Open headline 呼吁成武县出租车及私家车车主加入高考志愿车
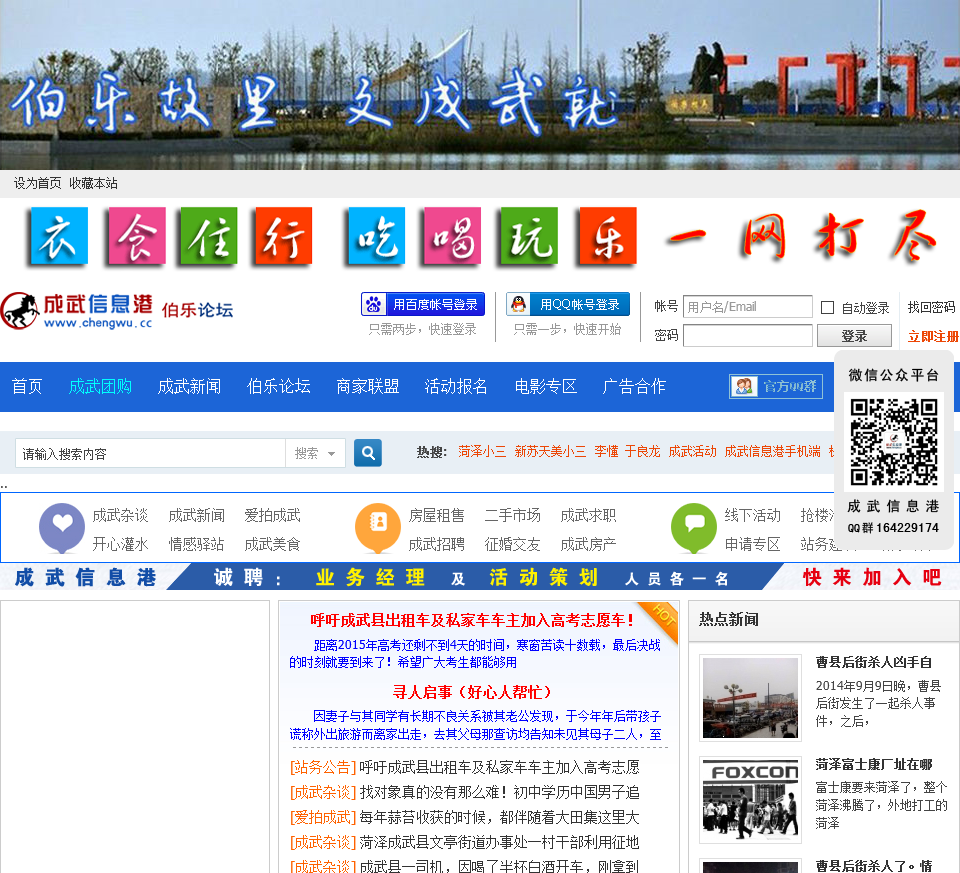The height and width of the screenshot is (873, 960). click(473, 620)
